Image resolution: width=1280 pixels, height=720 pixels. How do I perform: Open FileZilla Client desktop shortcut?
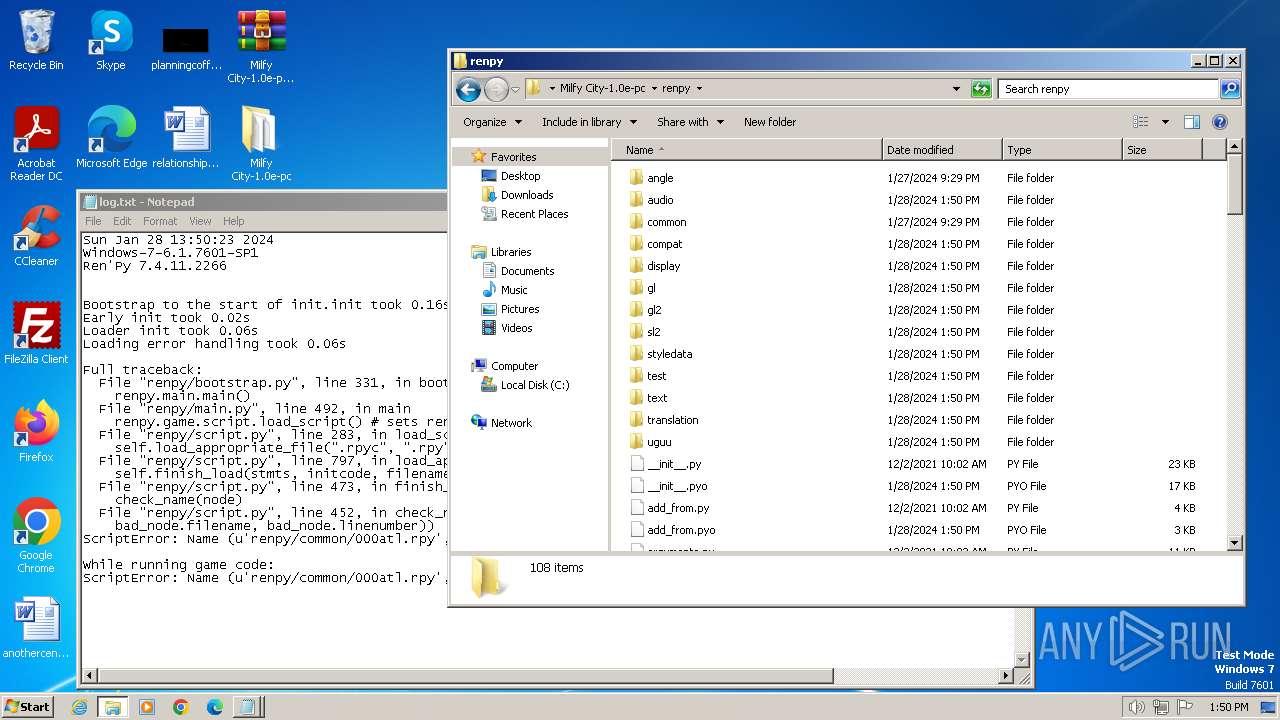(x=36, y=334)
